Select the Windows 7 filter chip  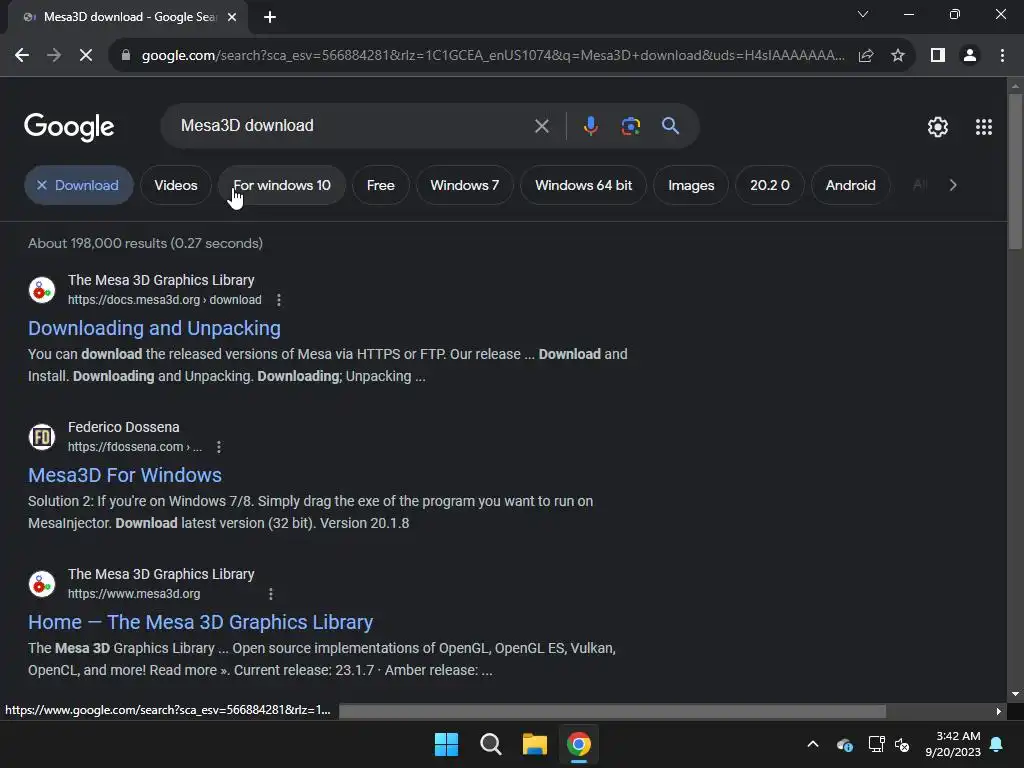(464, 185)
